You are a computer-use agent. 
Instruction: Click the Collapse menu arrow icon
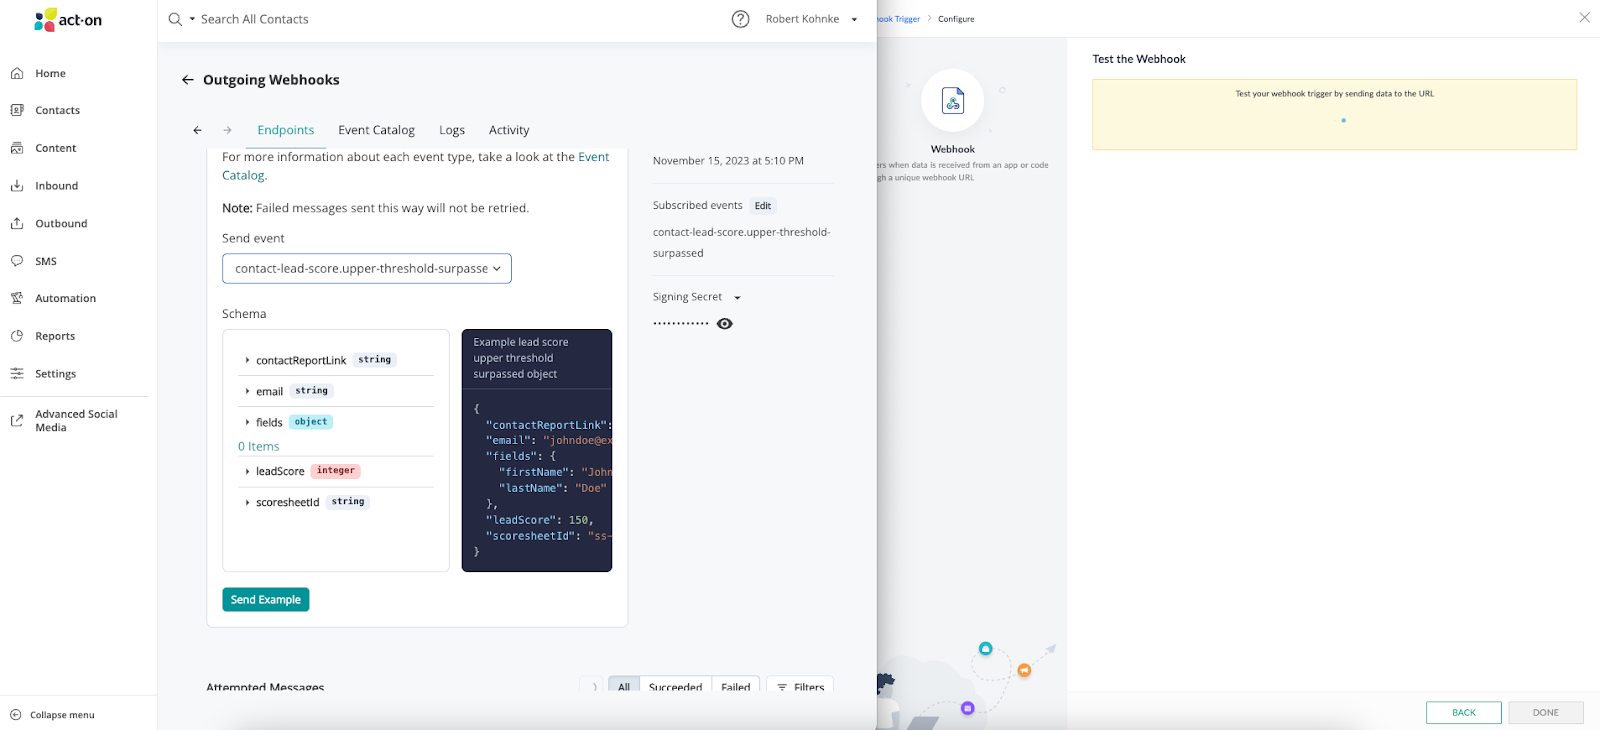pos(15,715)
